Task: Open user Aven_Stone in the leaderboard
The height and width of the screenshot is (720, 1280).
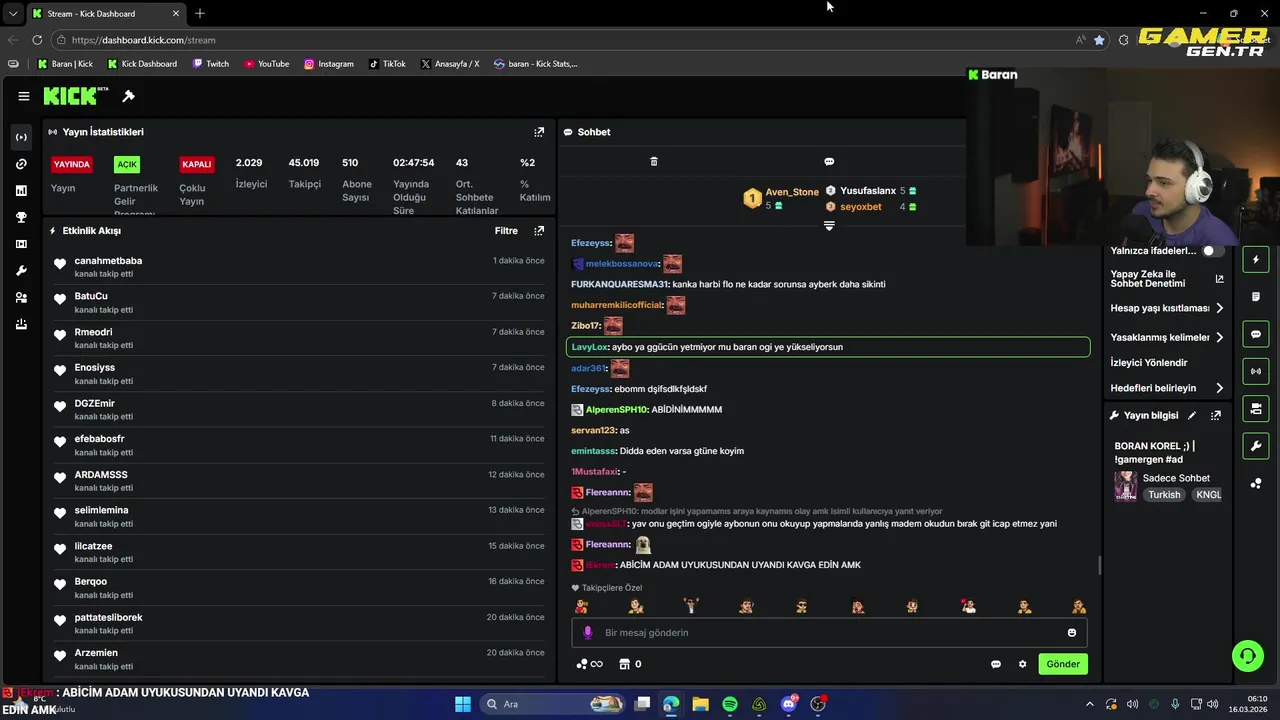Action: coord(792,192)
